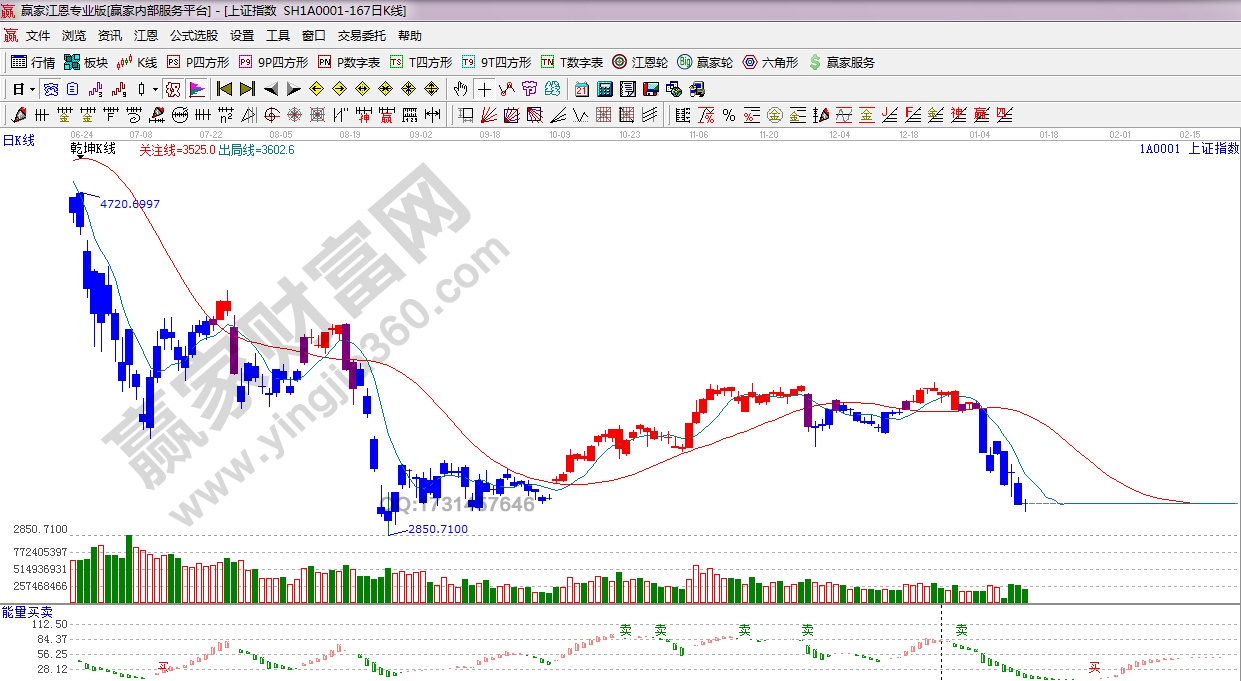
Task: Click the 2850.7100 low price label
Action: pyautogui.click(x=438, y=529)
